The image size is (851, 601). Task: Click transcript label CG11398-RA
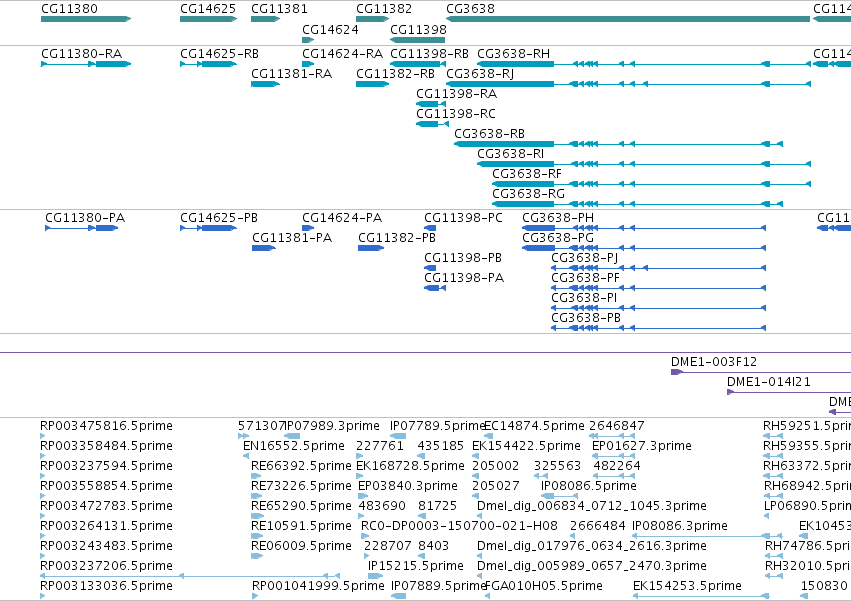(456, 94)
